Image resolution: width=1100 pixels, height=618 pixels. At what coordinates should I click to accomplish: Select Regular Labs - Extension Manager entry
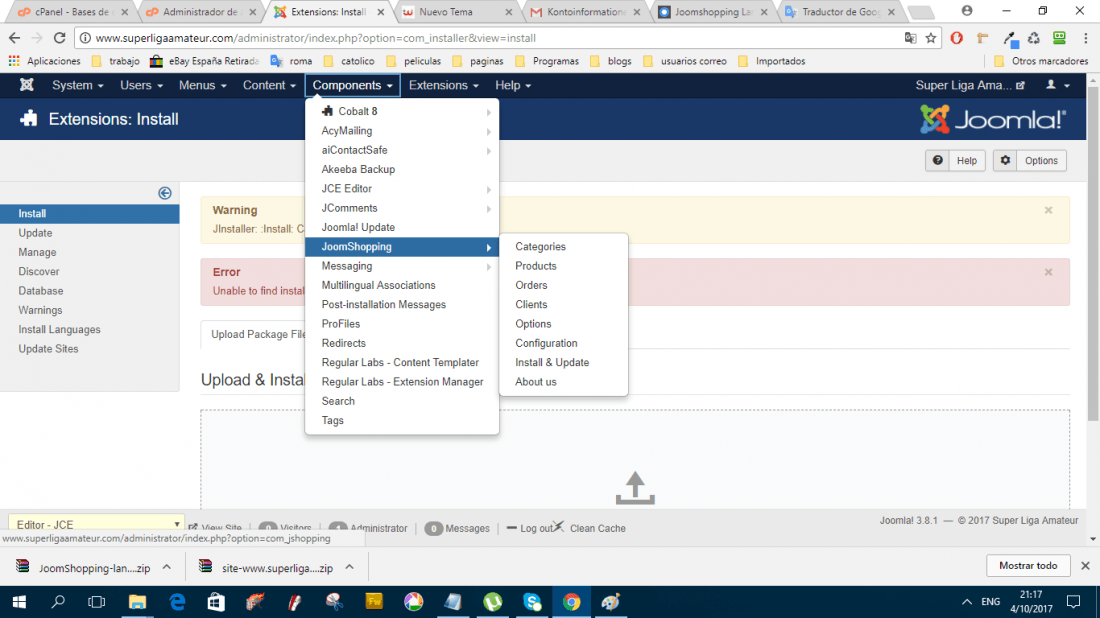pos(402,382)
